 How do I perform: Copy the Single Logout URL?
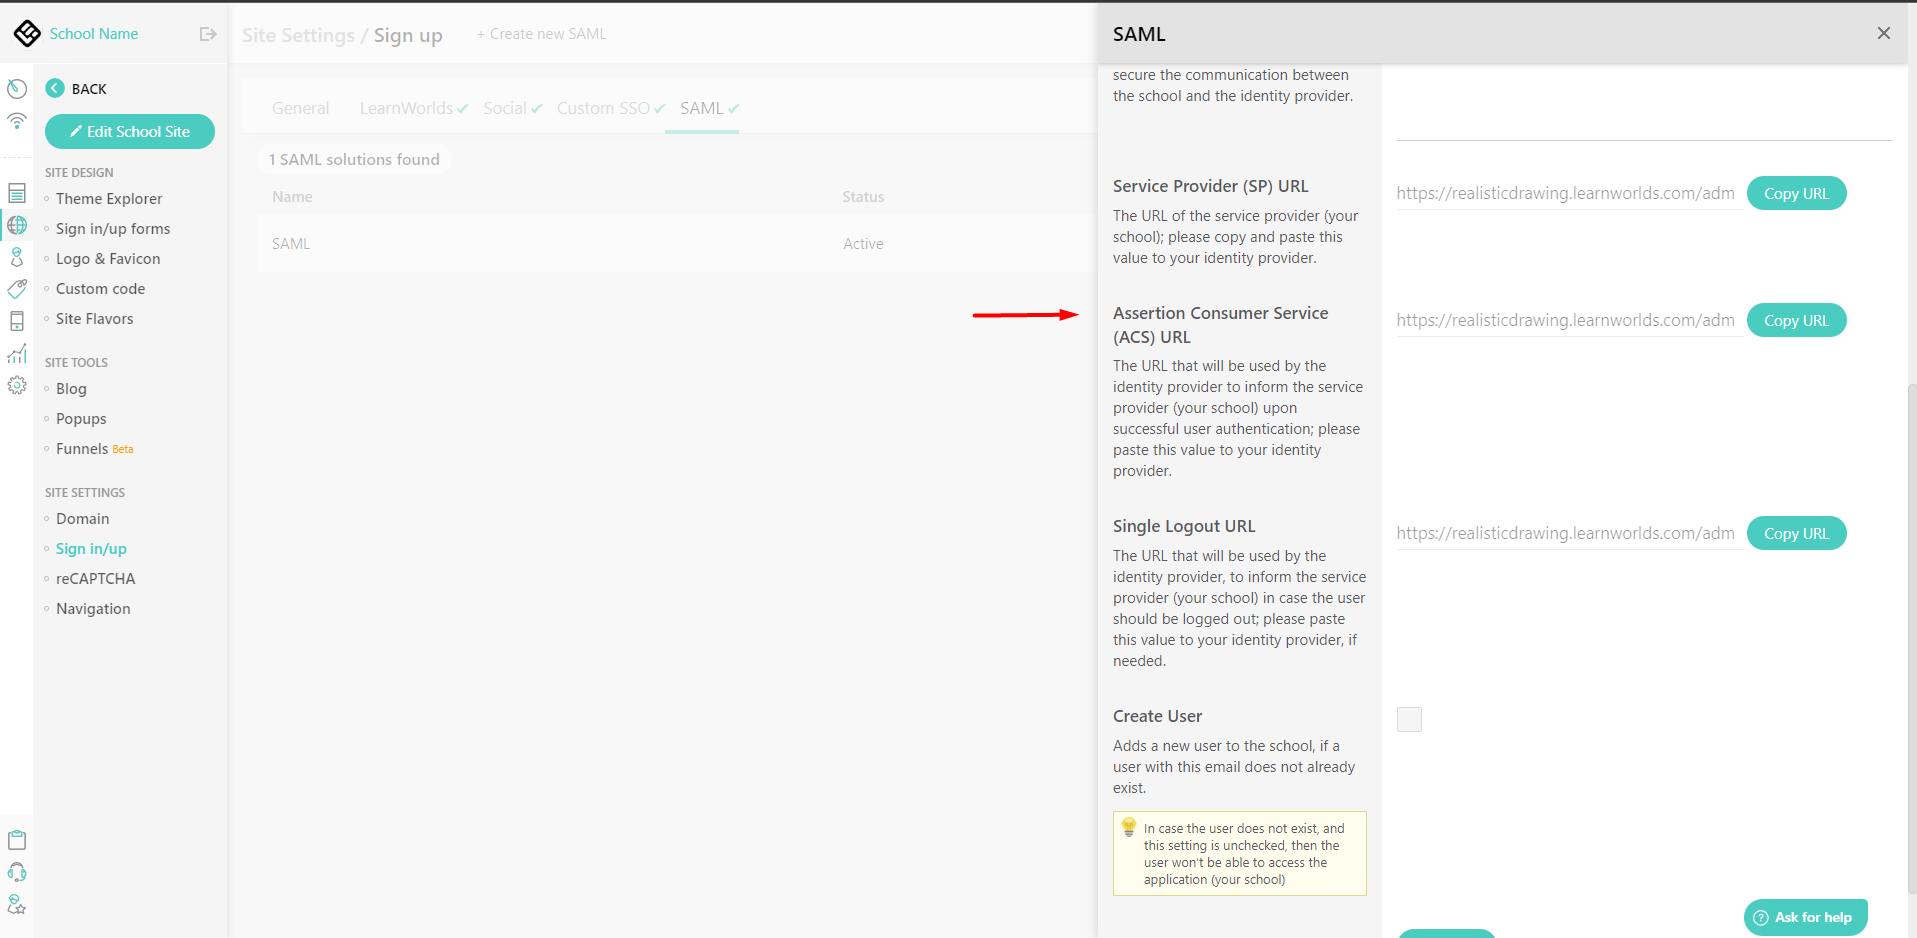click(1796, 533)
